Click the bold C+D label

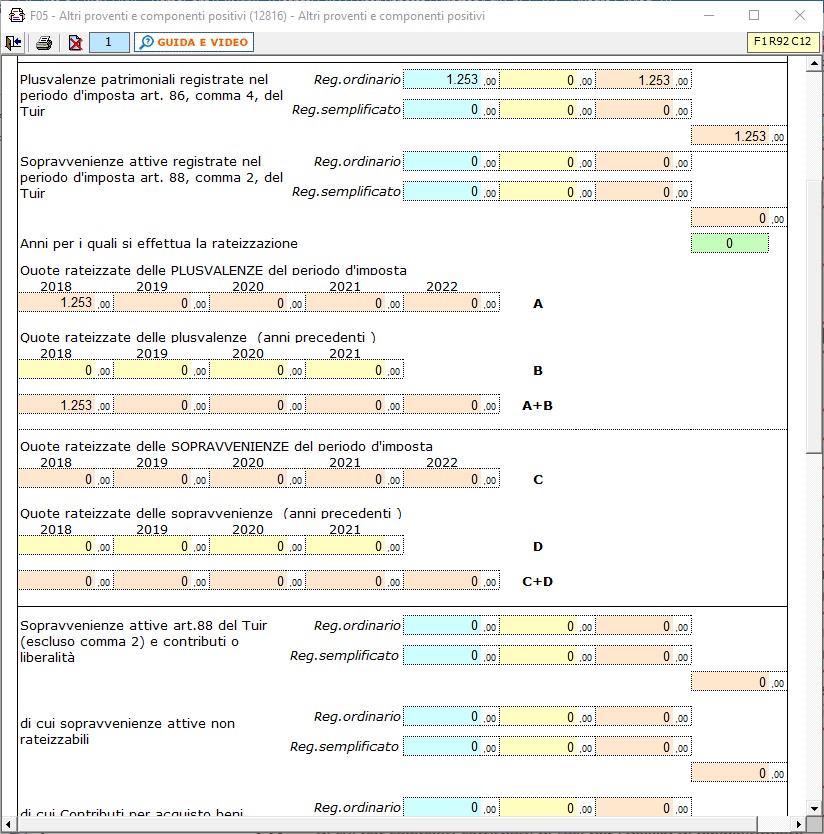pos(537,582)
